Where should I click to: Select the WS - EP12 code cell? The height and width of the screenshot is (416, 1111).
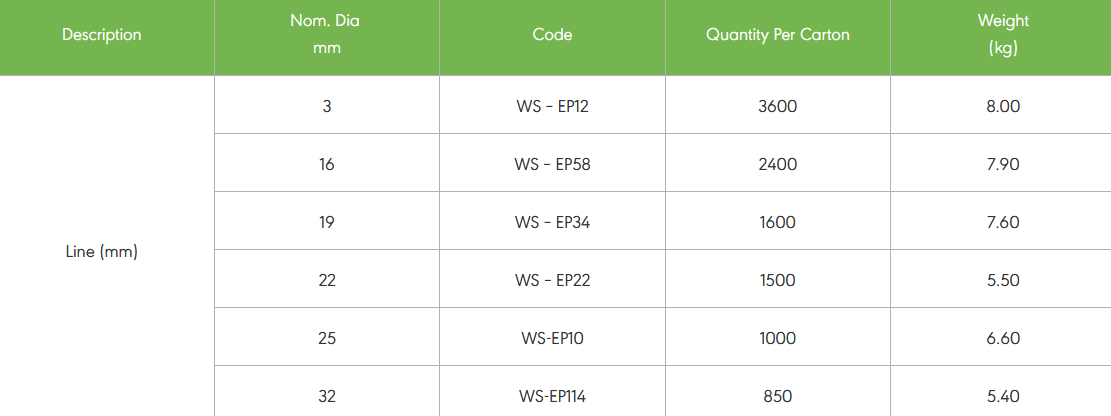(x=552, y=106)
